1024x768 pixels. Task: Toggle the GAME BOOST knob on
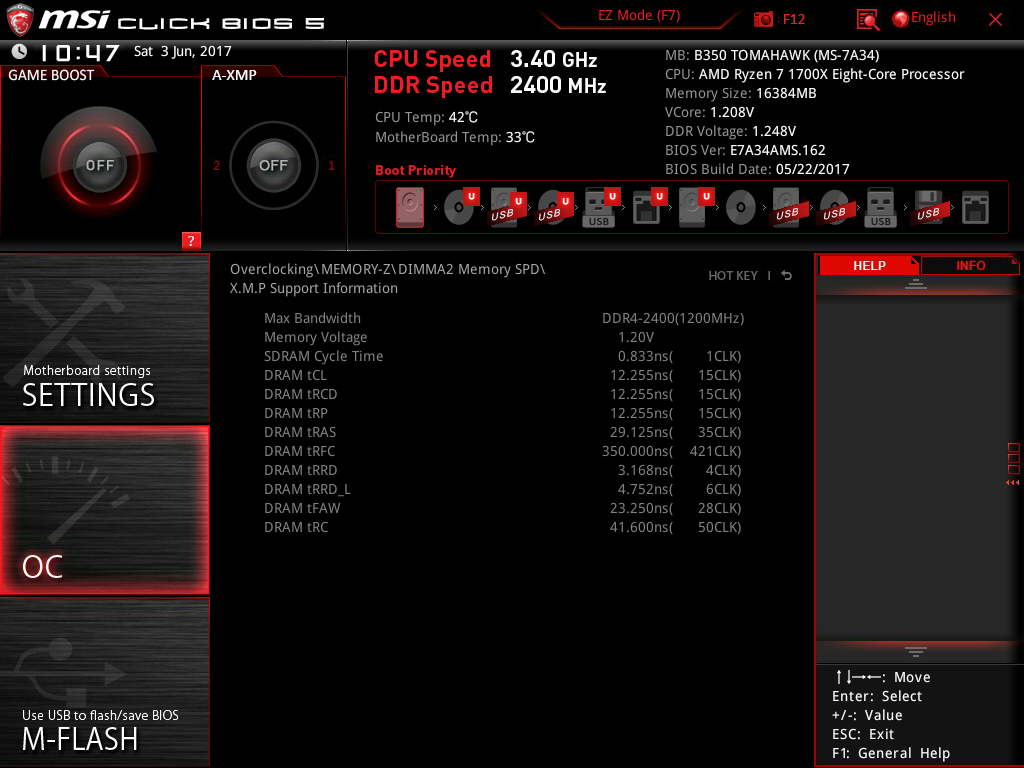(x=99, y=165)
